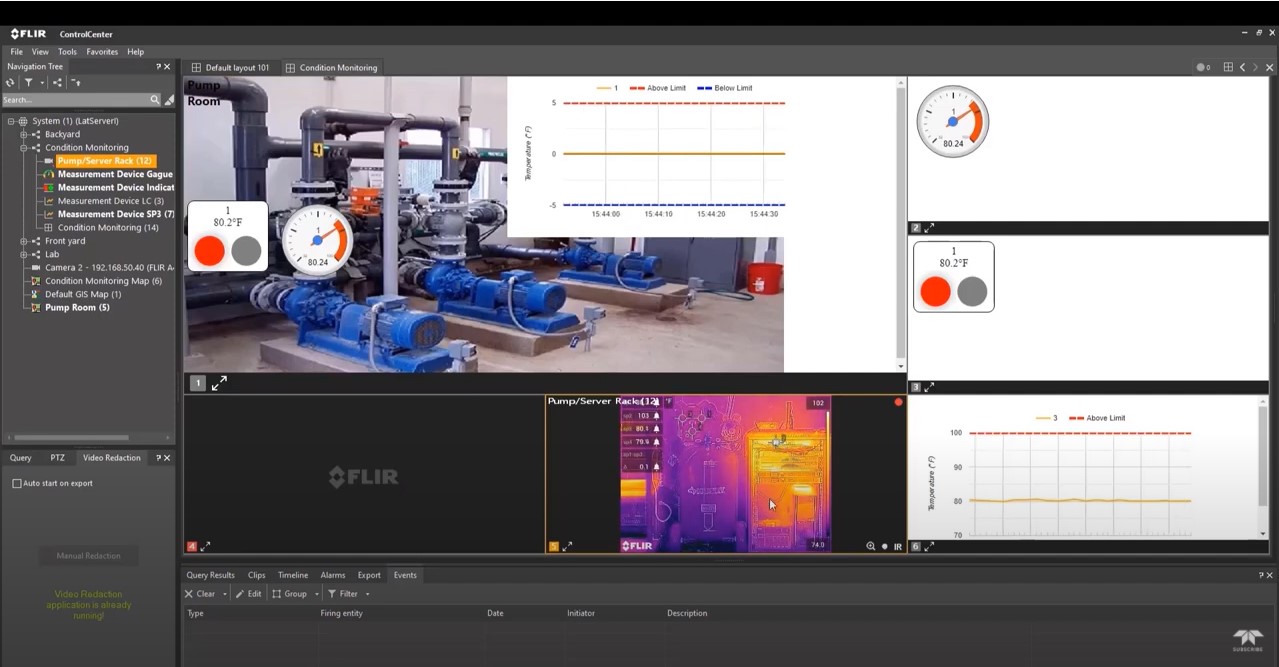The image size is (1279, 667).
Task: Maximize chart tile 6 with expand arrows
Action: pyautogui.click(x=929, y=546)
